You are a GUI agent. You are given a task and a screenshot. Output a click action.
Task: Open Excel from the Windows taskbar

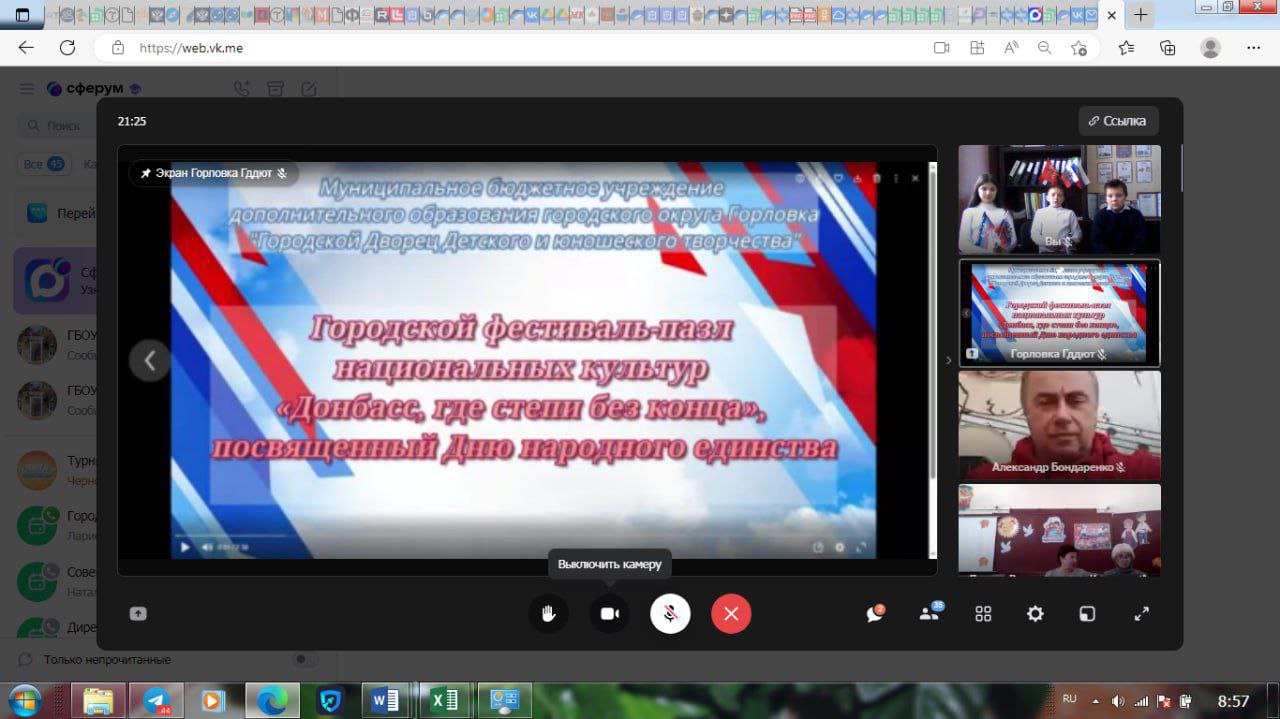(443, 700)
